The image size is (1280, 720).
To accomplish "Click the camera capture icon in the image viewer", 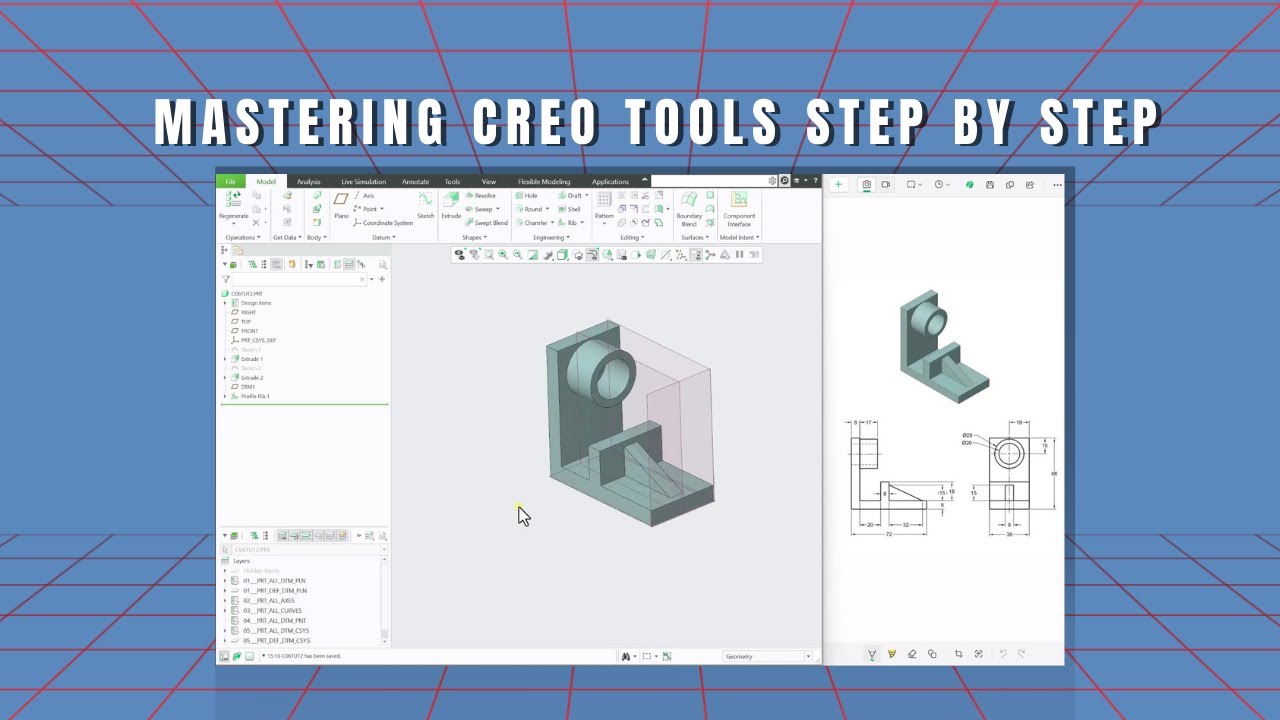I will coord(867,185).
